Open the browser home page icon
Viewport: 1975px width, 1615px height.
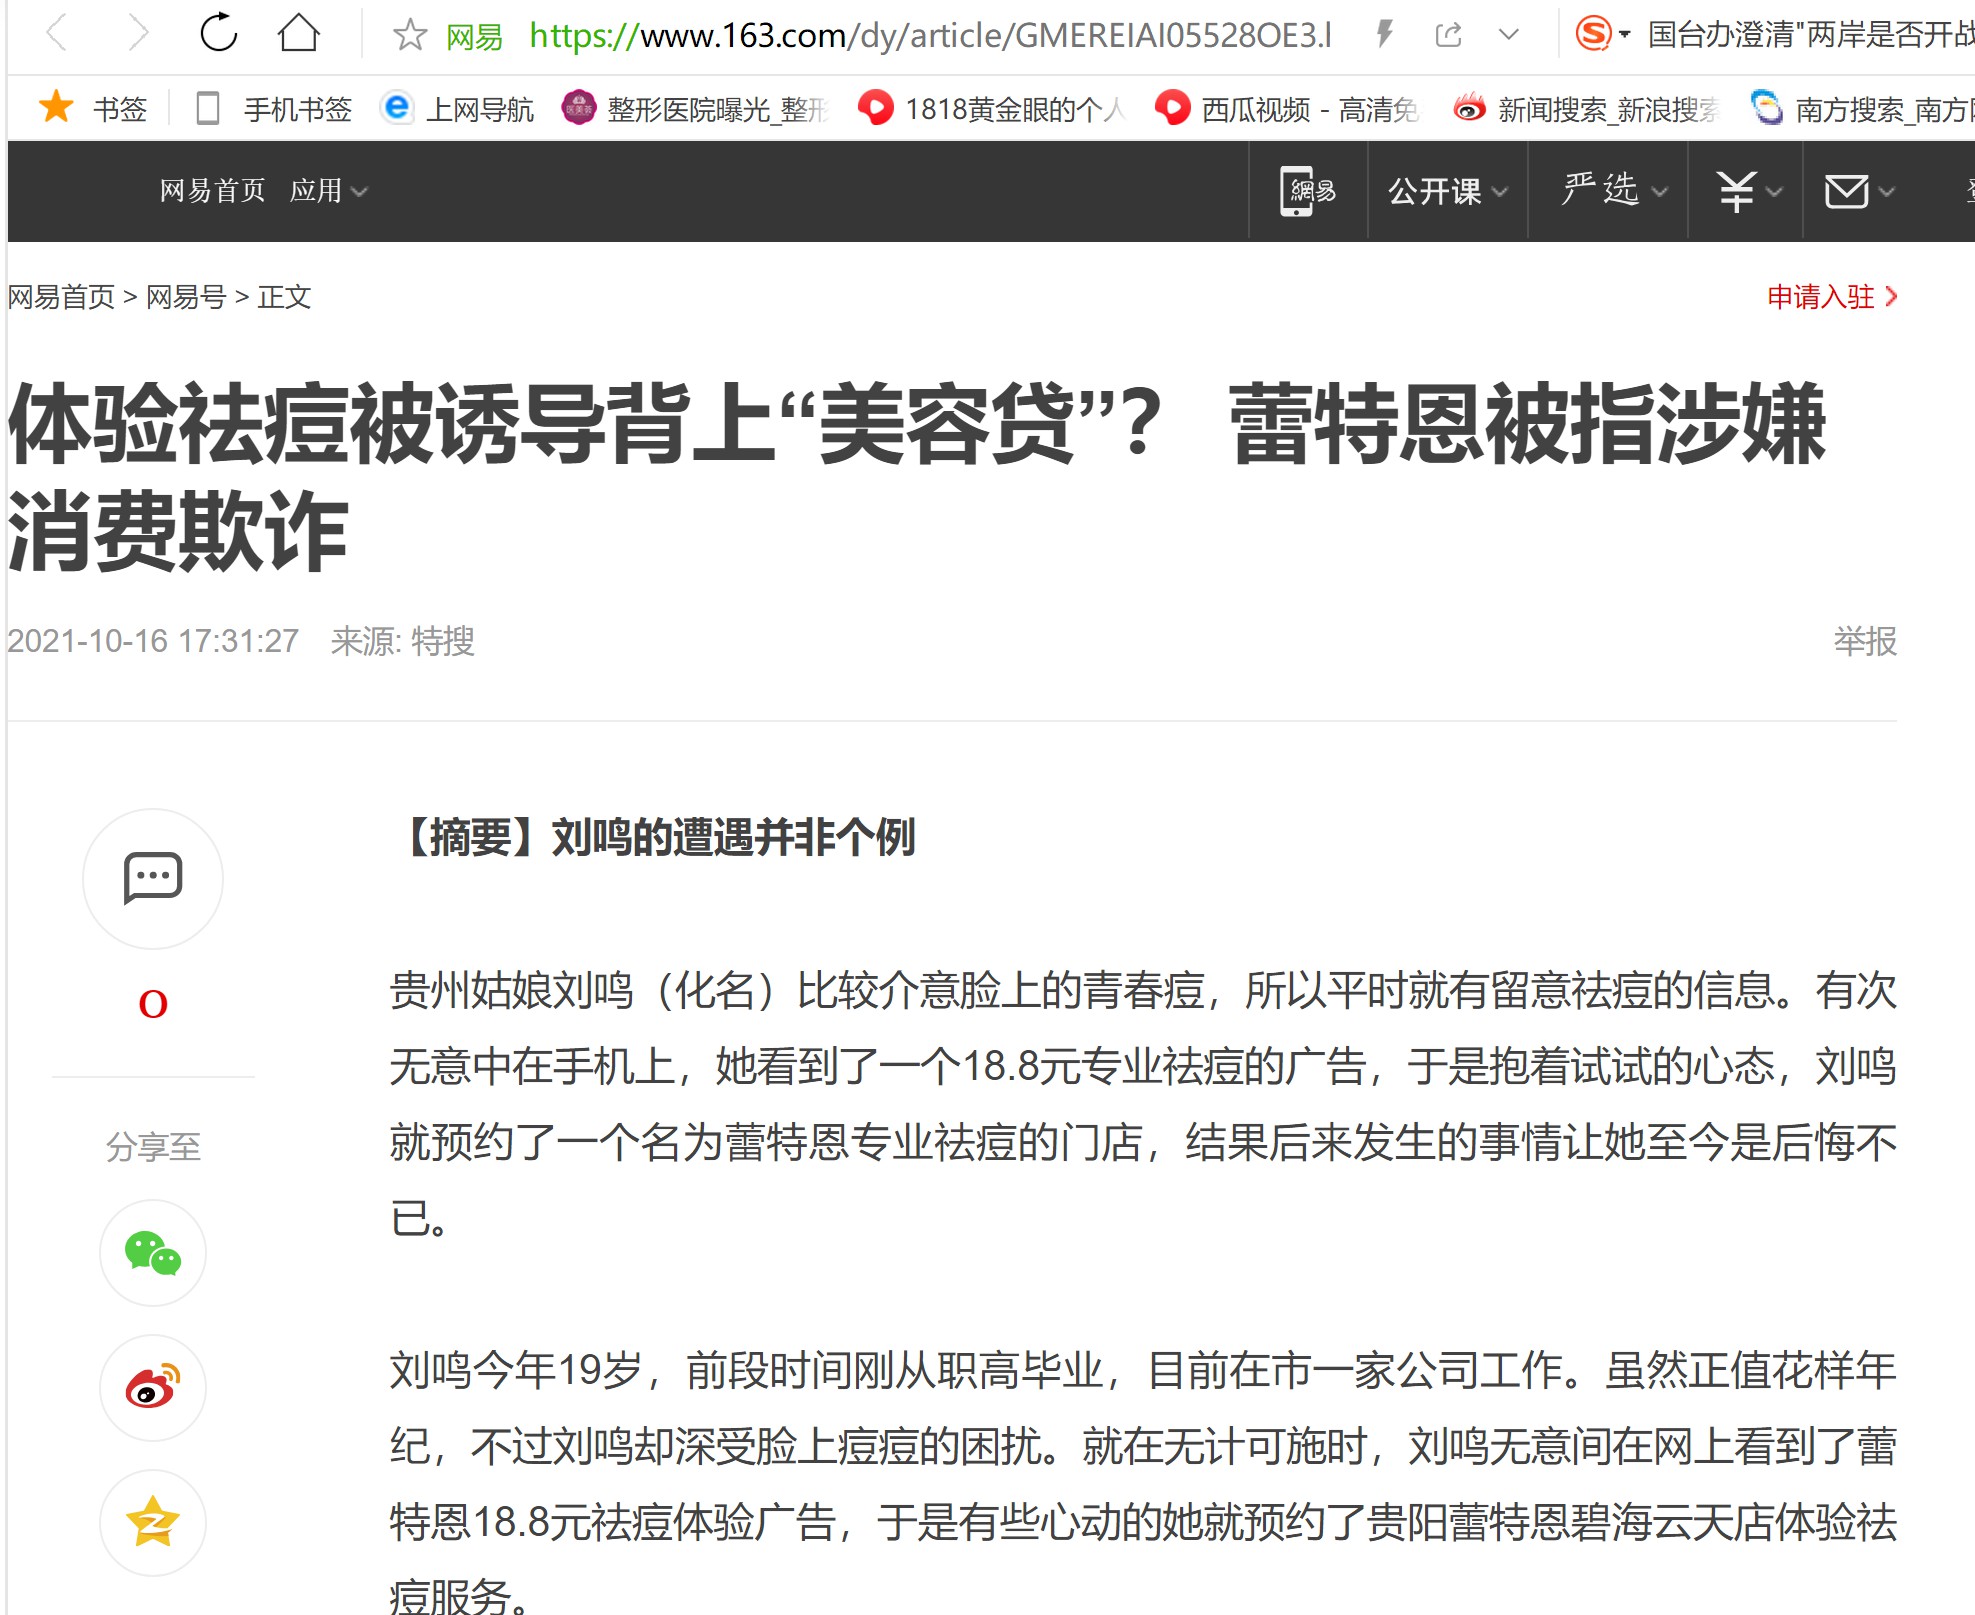point(298,33)
